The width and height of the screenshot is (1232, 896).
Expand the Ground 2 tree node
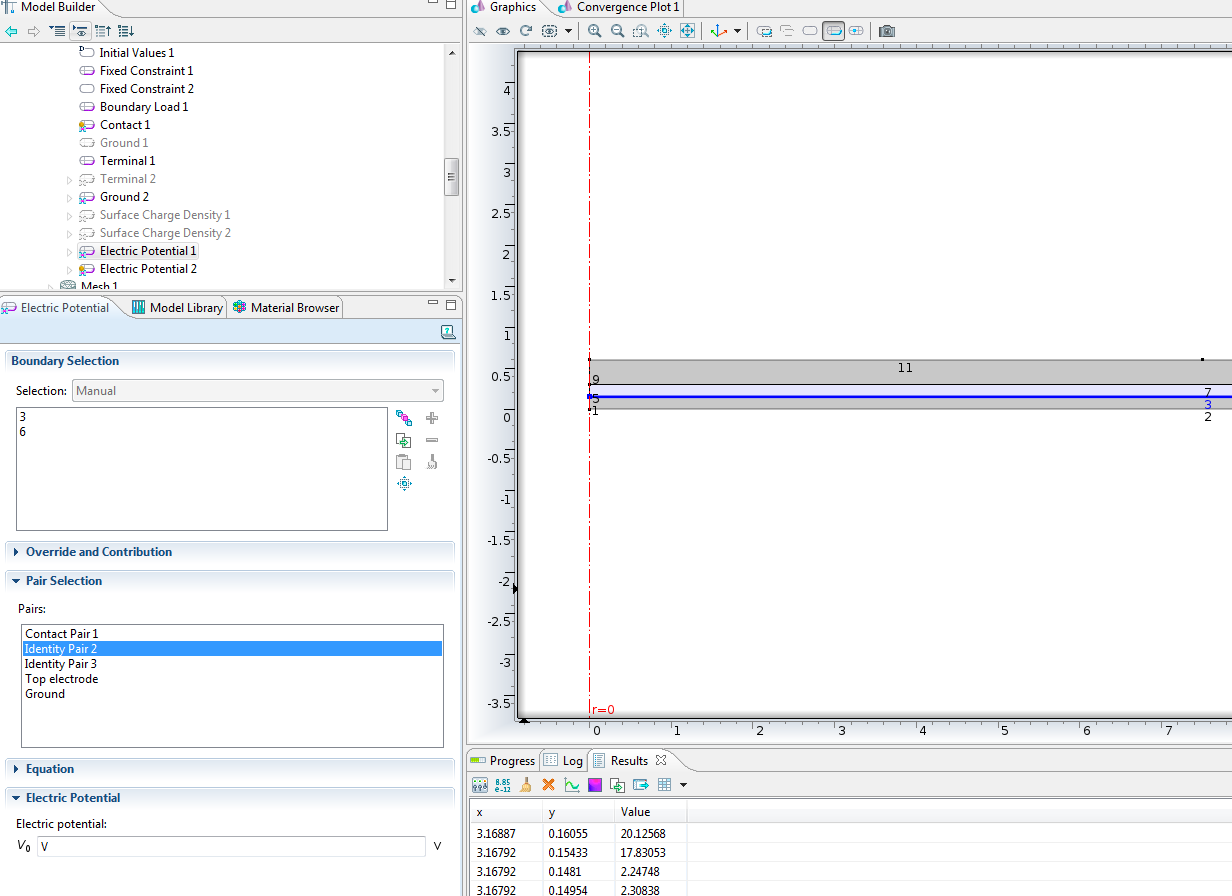70,197
